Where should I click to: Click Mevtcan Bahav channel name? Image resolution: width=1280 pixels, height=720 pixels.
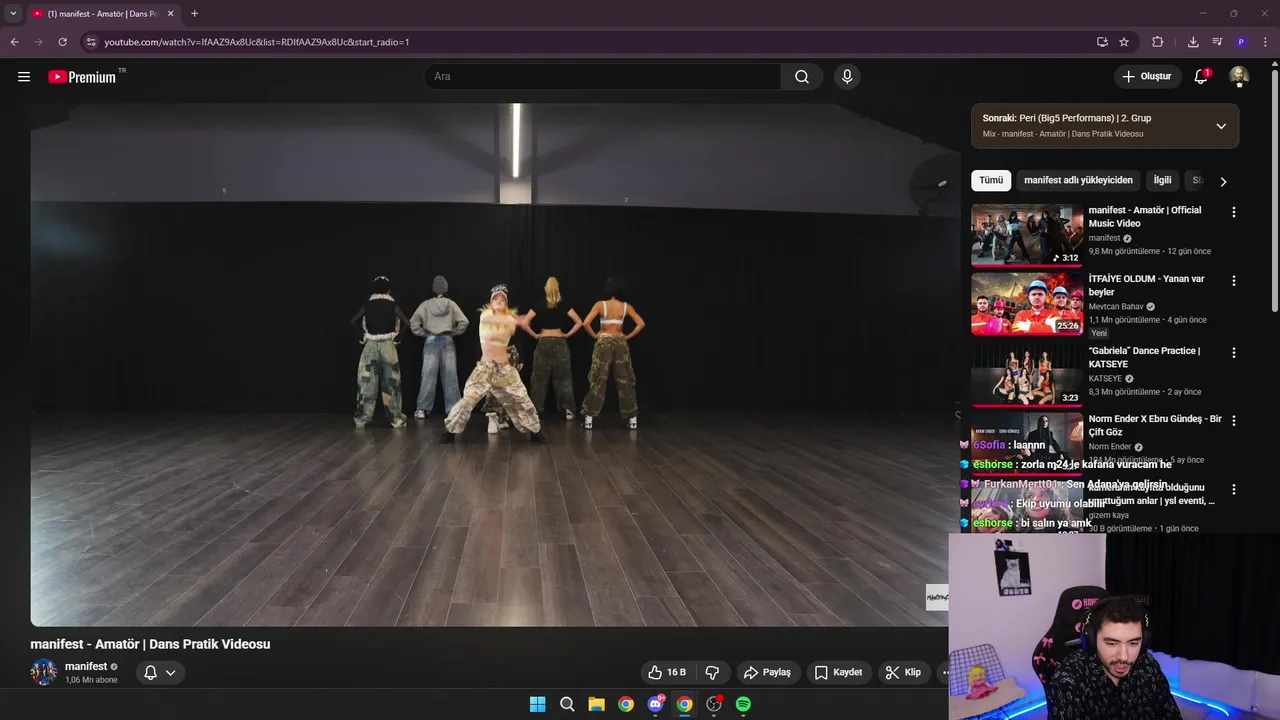[1115, 306]
